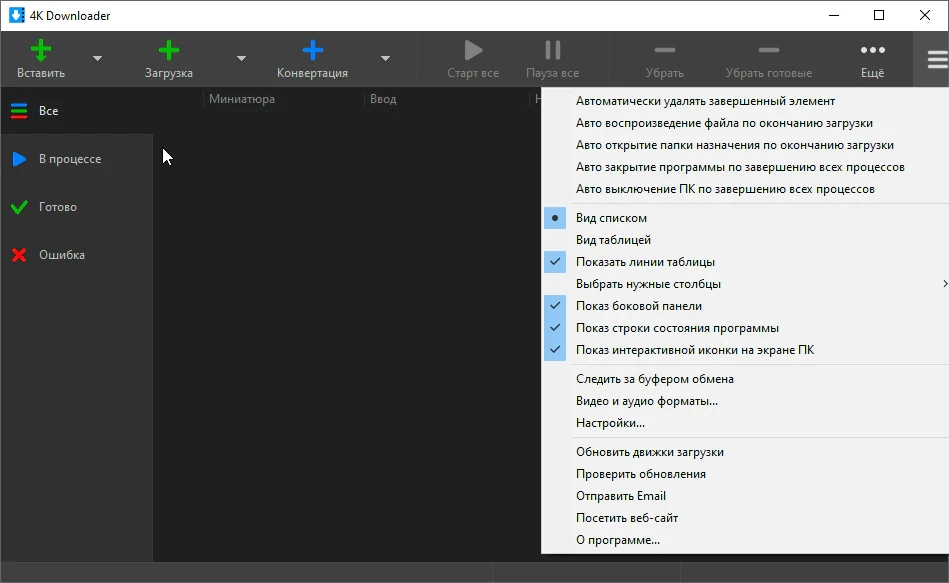Click the green plus Вставить icon

(x=41, y=50)
